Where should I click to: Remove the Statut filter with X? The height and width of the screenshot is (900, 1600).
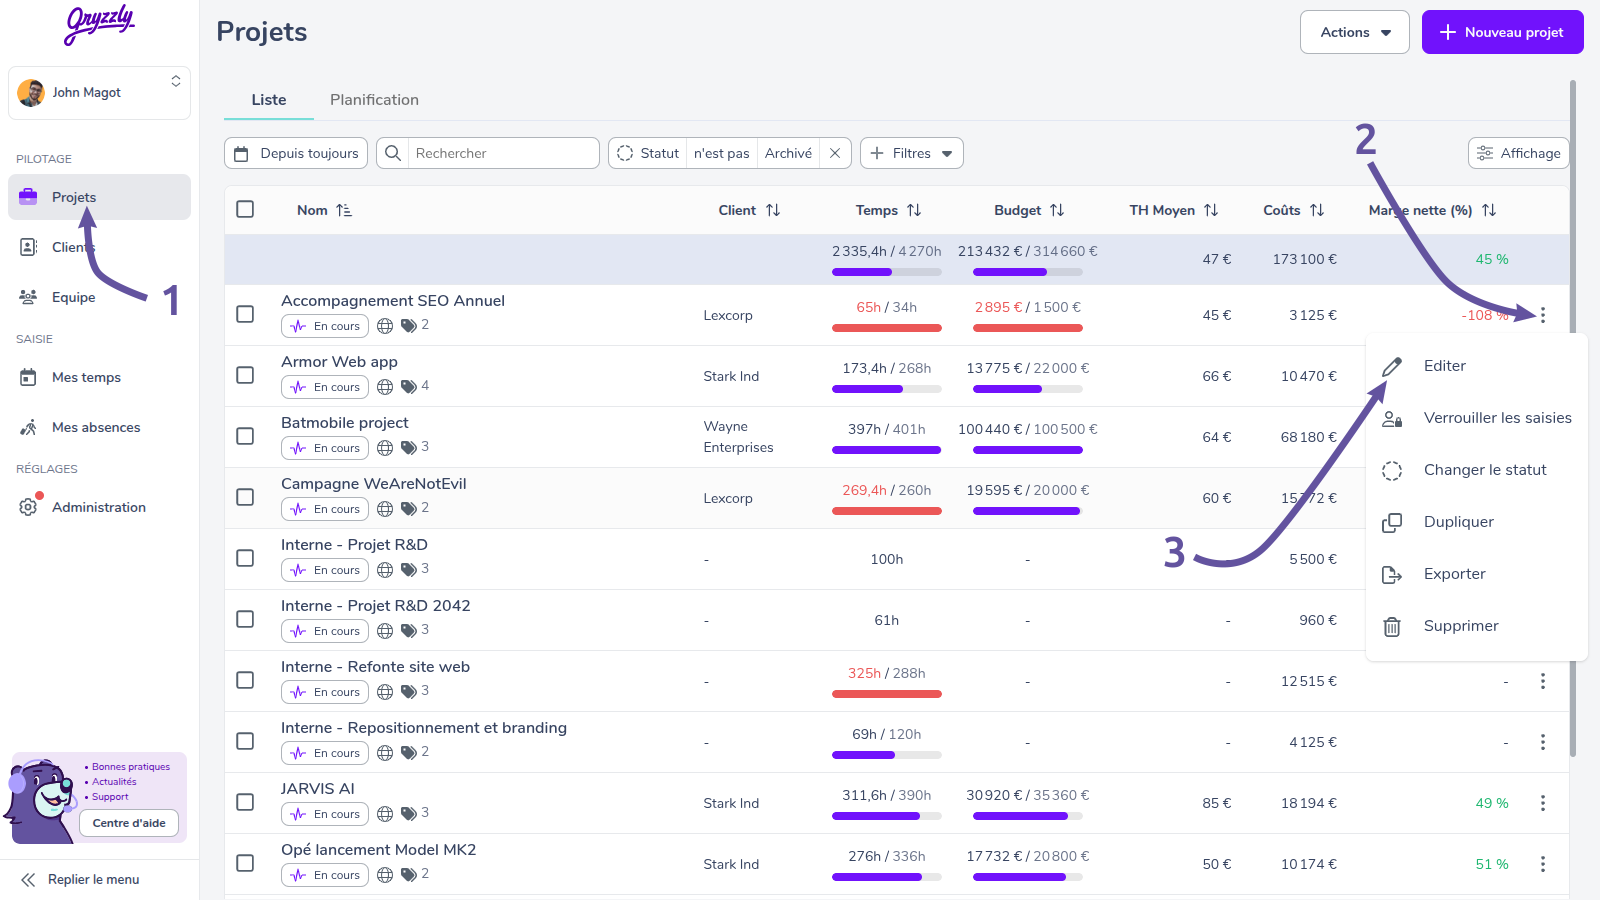tap(835, 153)
